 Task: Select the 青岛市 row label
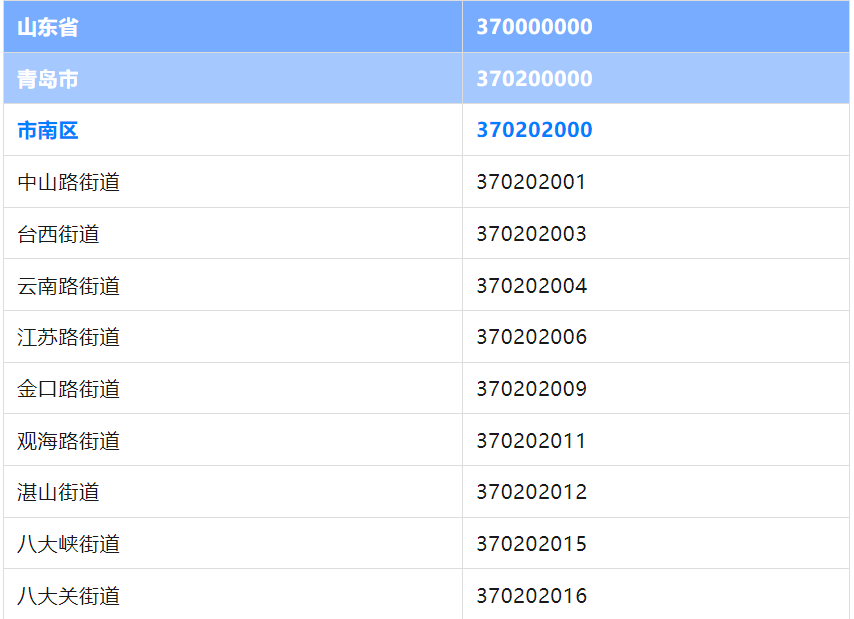pos(48,79)
